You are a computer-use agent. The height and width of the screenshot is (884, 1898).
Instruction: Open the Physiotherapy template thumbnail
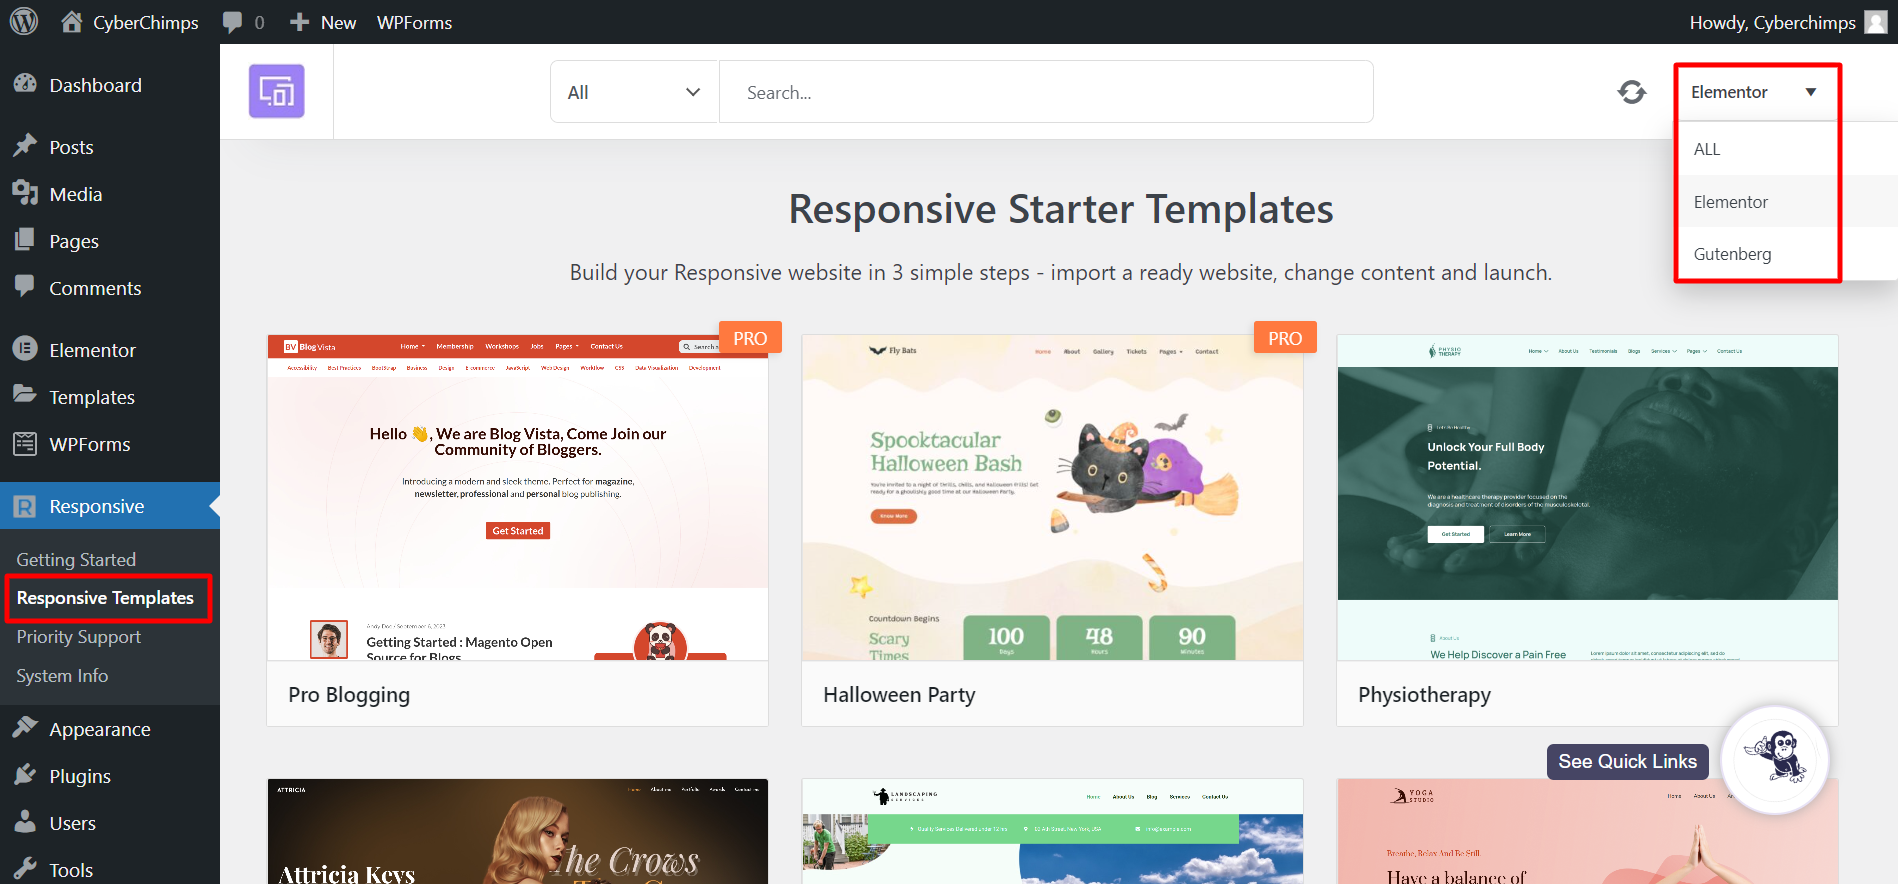coord(1588,498)
